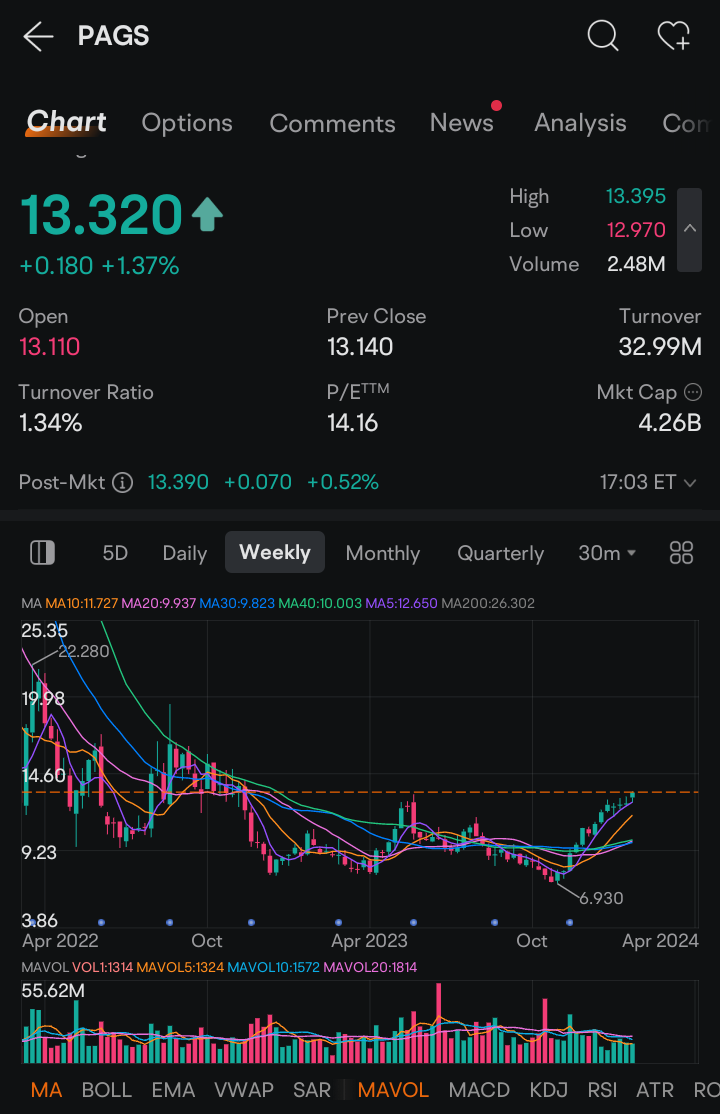Screen dimensions: 720x1114
Task: Select the Weekly timeframe
Action: [275, 552]
